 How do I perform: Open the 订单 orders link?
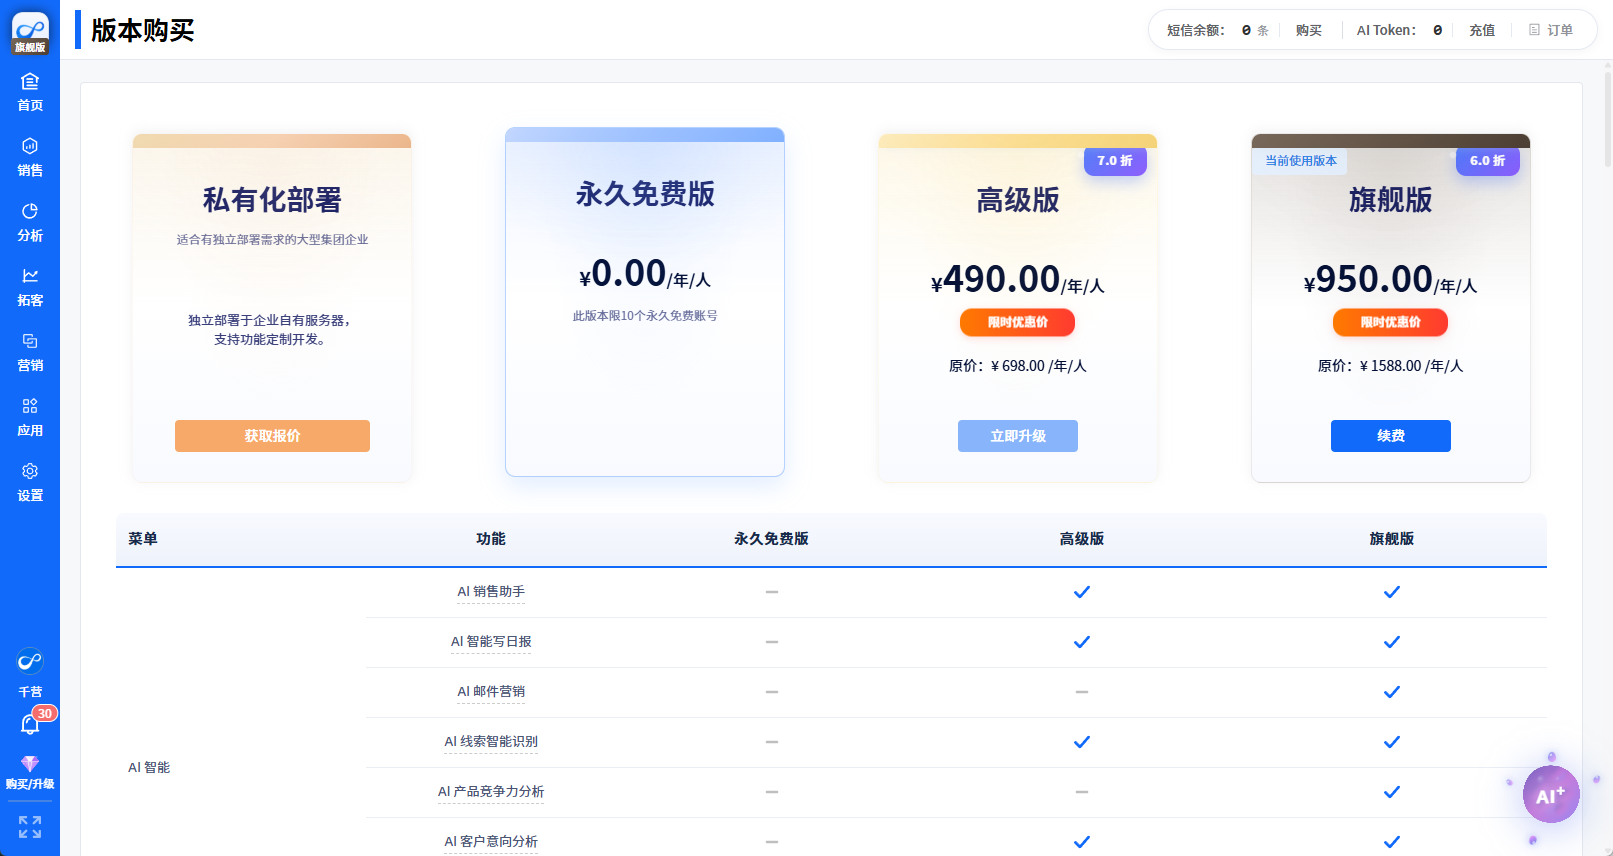click(x=1551, y=31)
